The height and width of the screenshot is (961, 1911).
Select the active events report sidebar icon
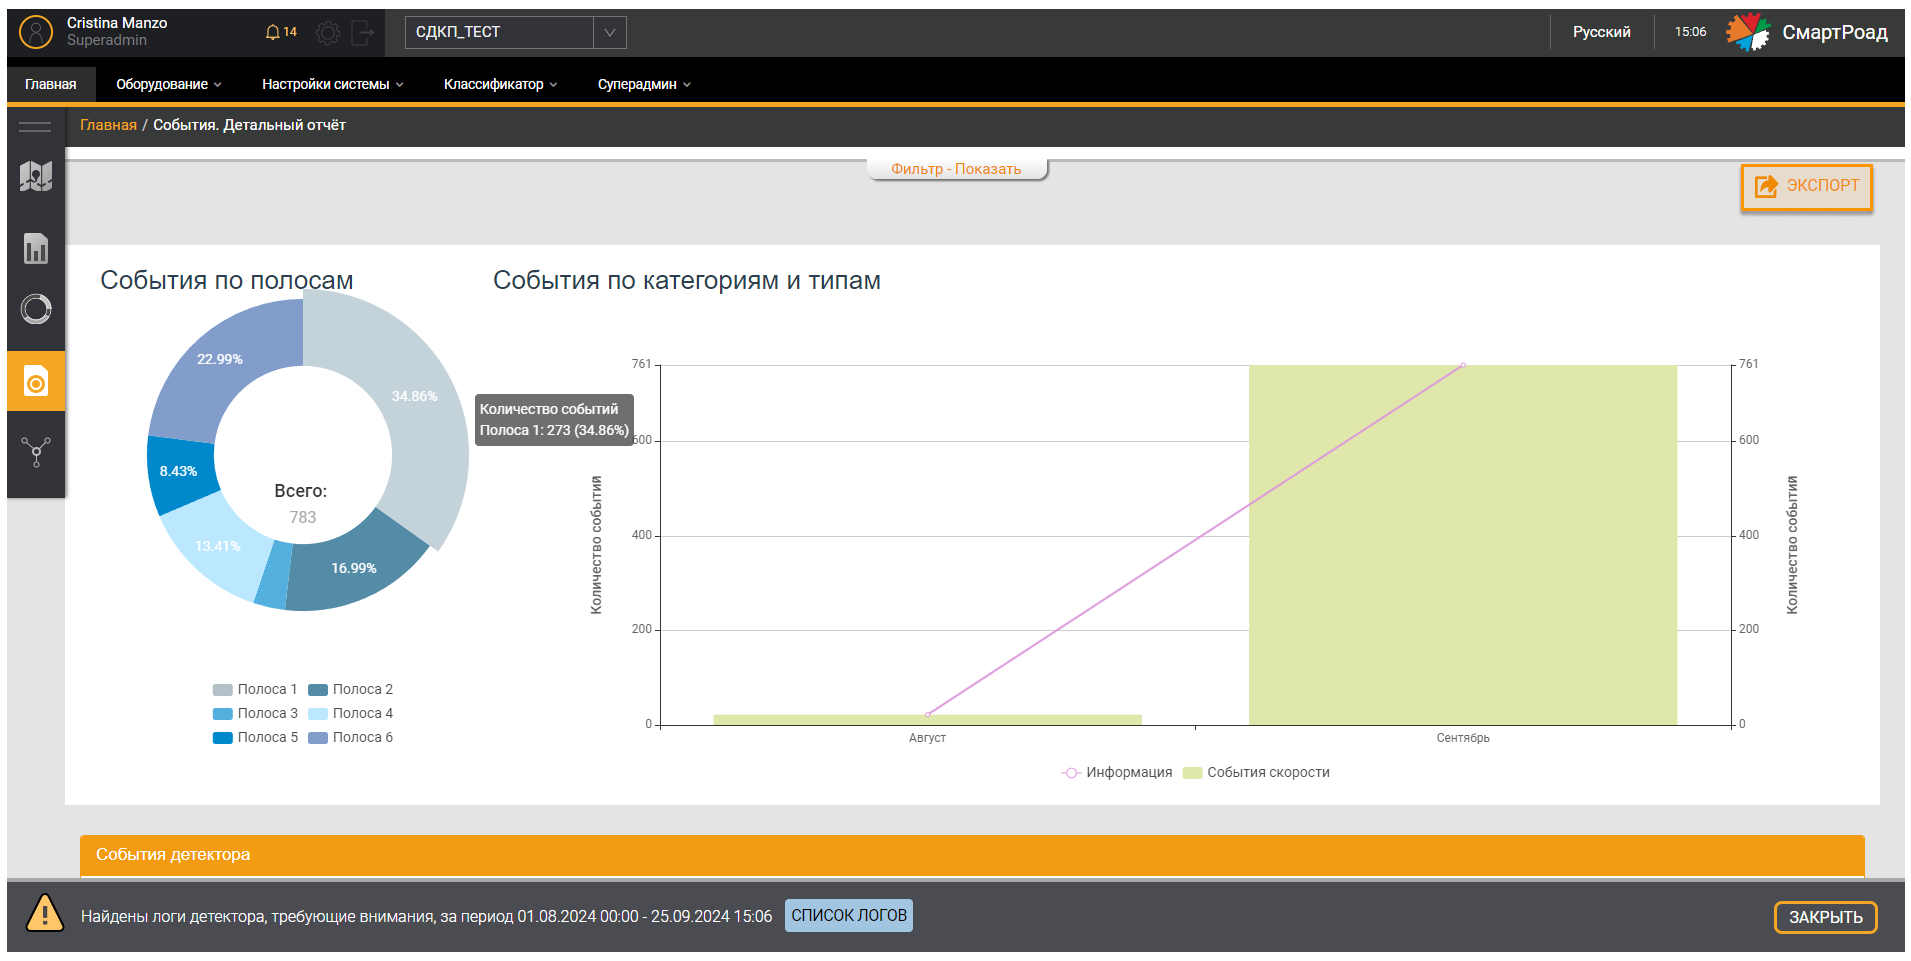coord(36,381)
